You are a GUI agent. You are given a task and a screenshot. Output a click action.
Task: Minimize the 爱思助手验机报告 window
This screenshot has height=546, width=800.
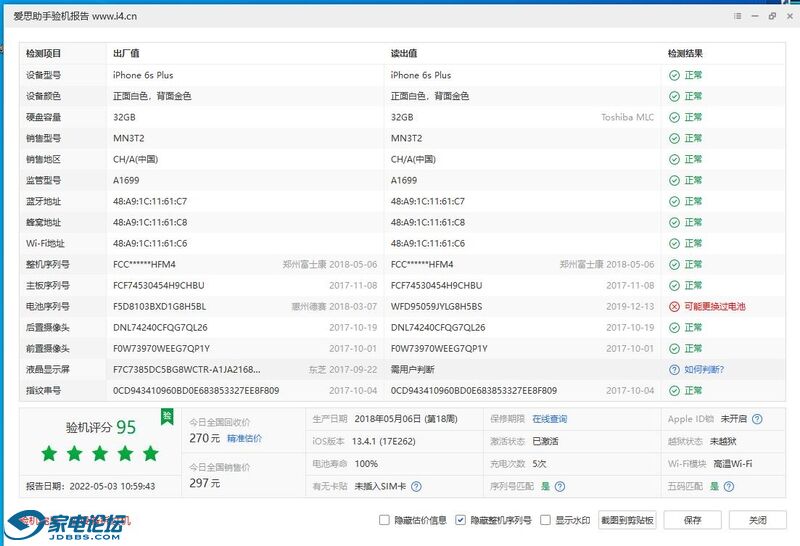pyautogui.click(x=755, y=16)
